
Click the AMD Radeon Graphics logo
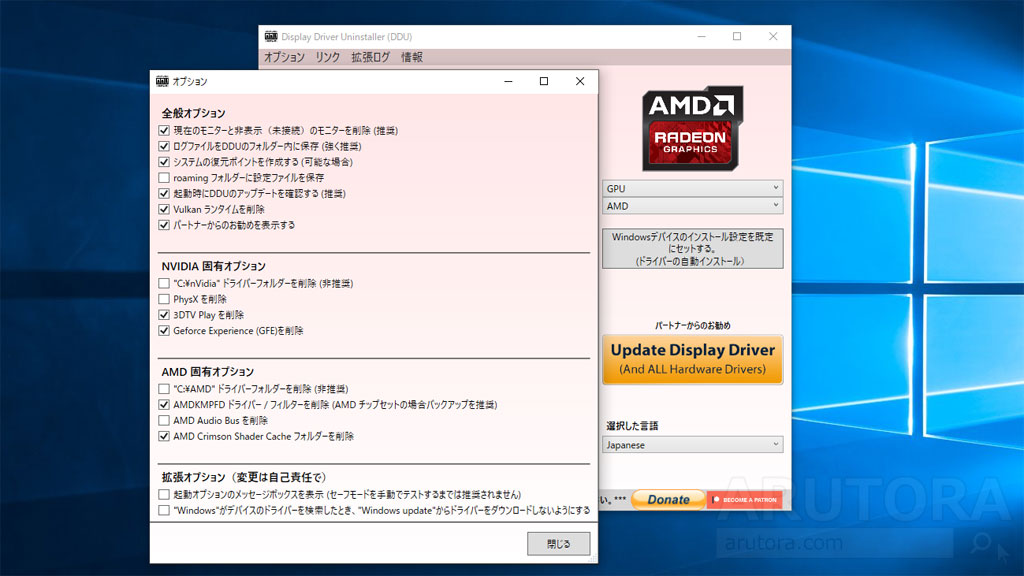(x=692, y=128)
